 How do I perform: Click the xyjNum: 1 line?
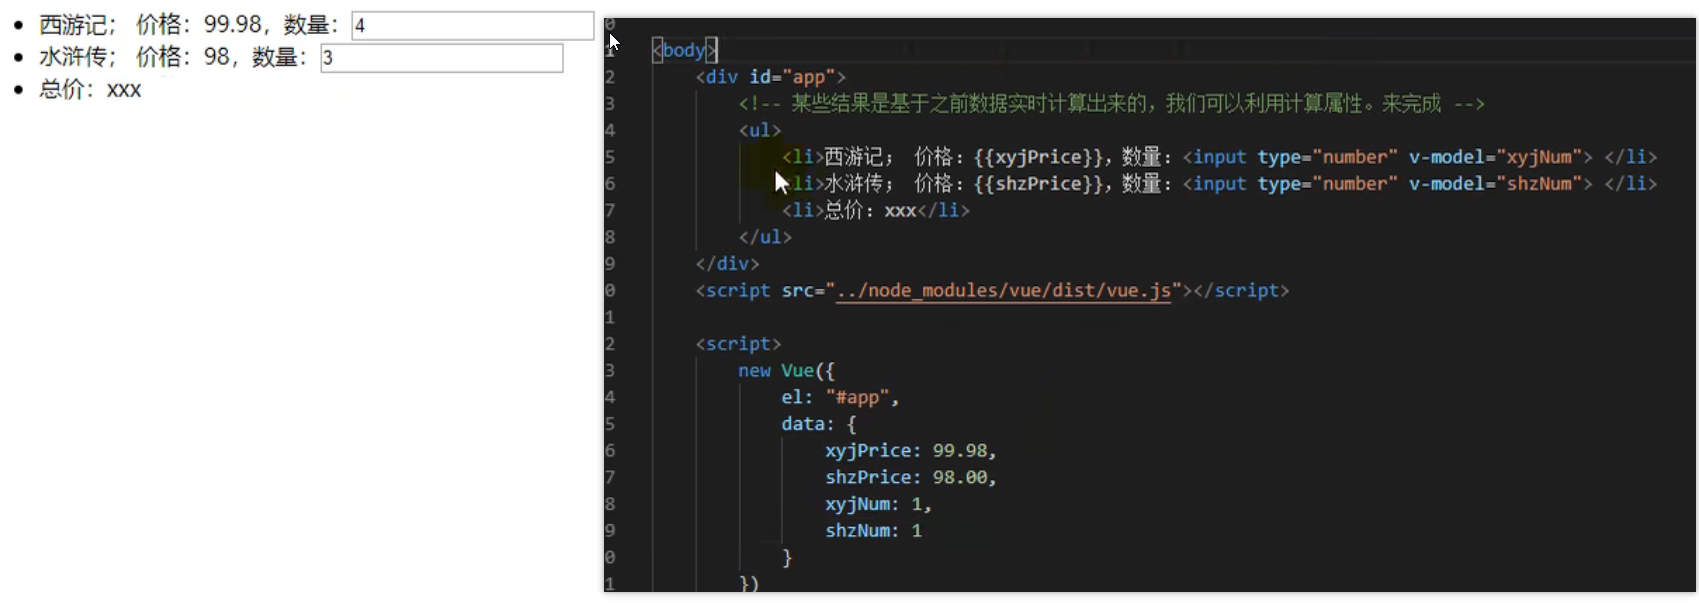click(x=878, y=505)
